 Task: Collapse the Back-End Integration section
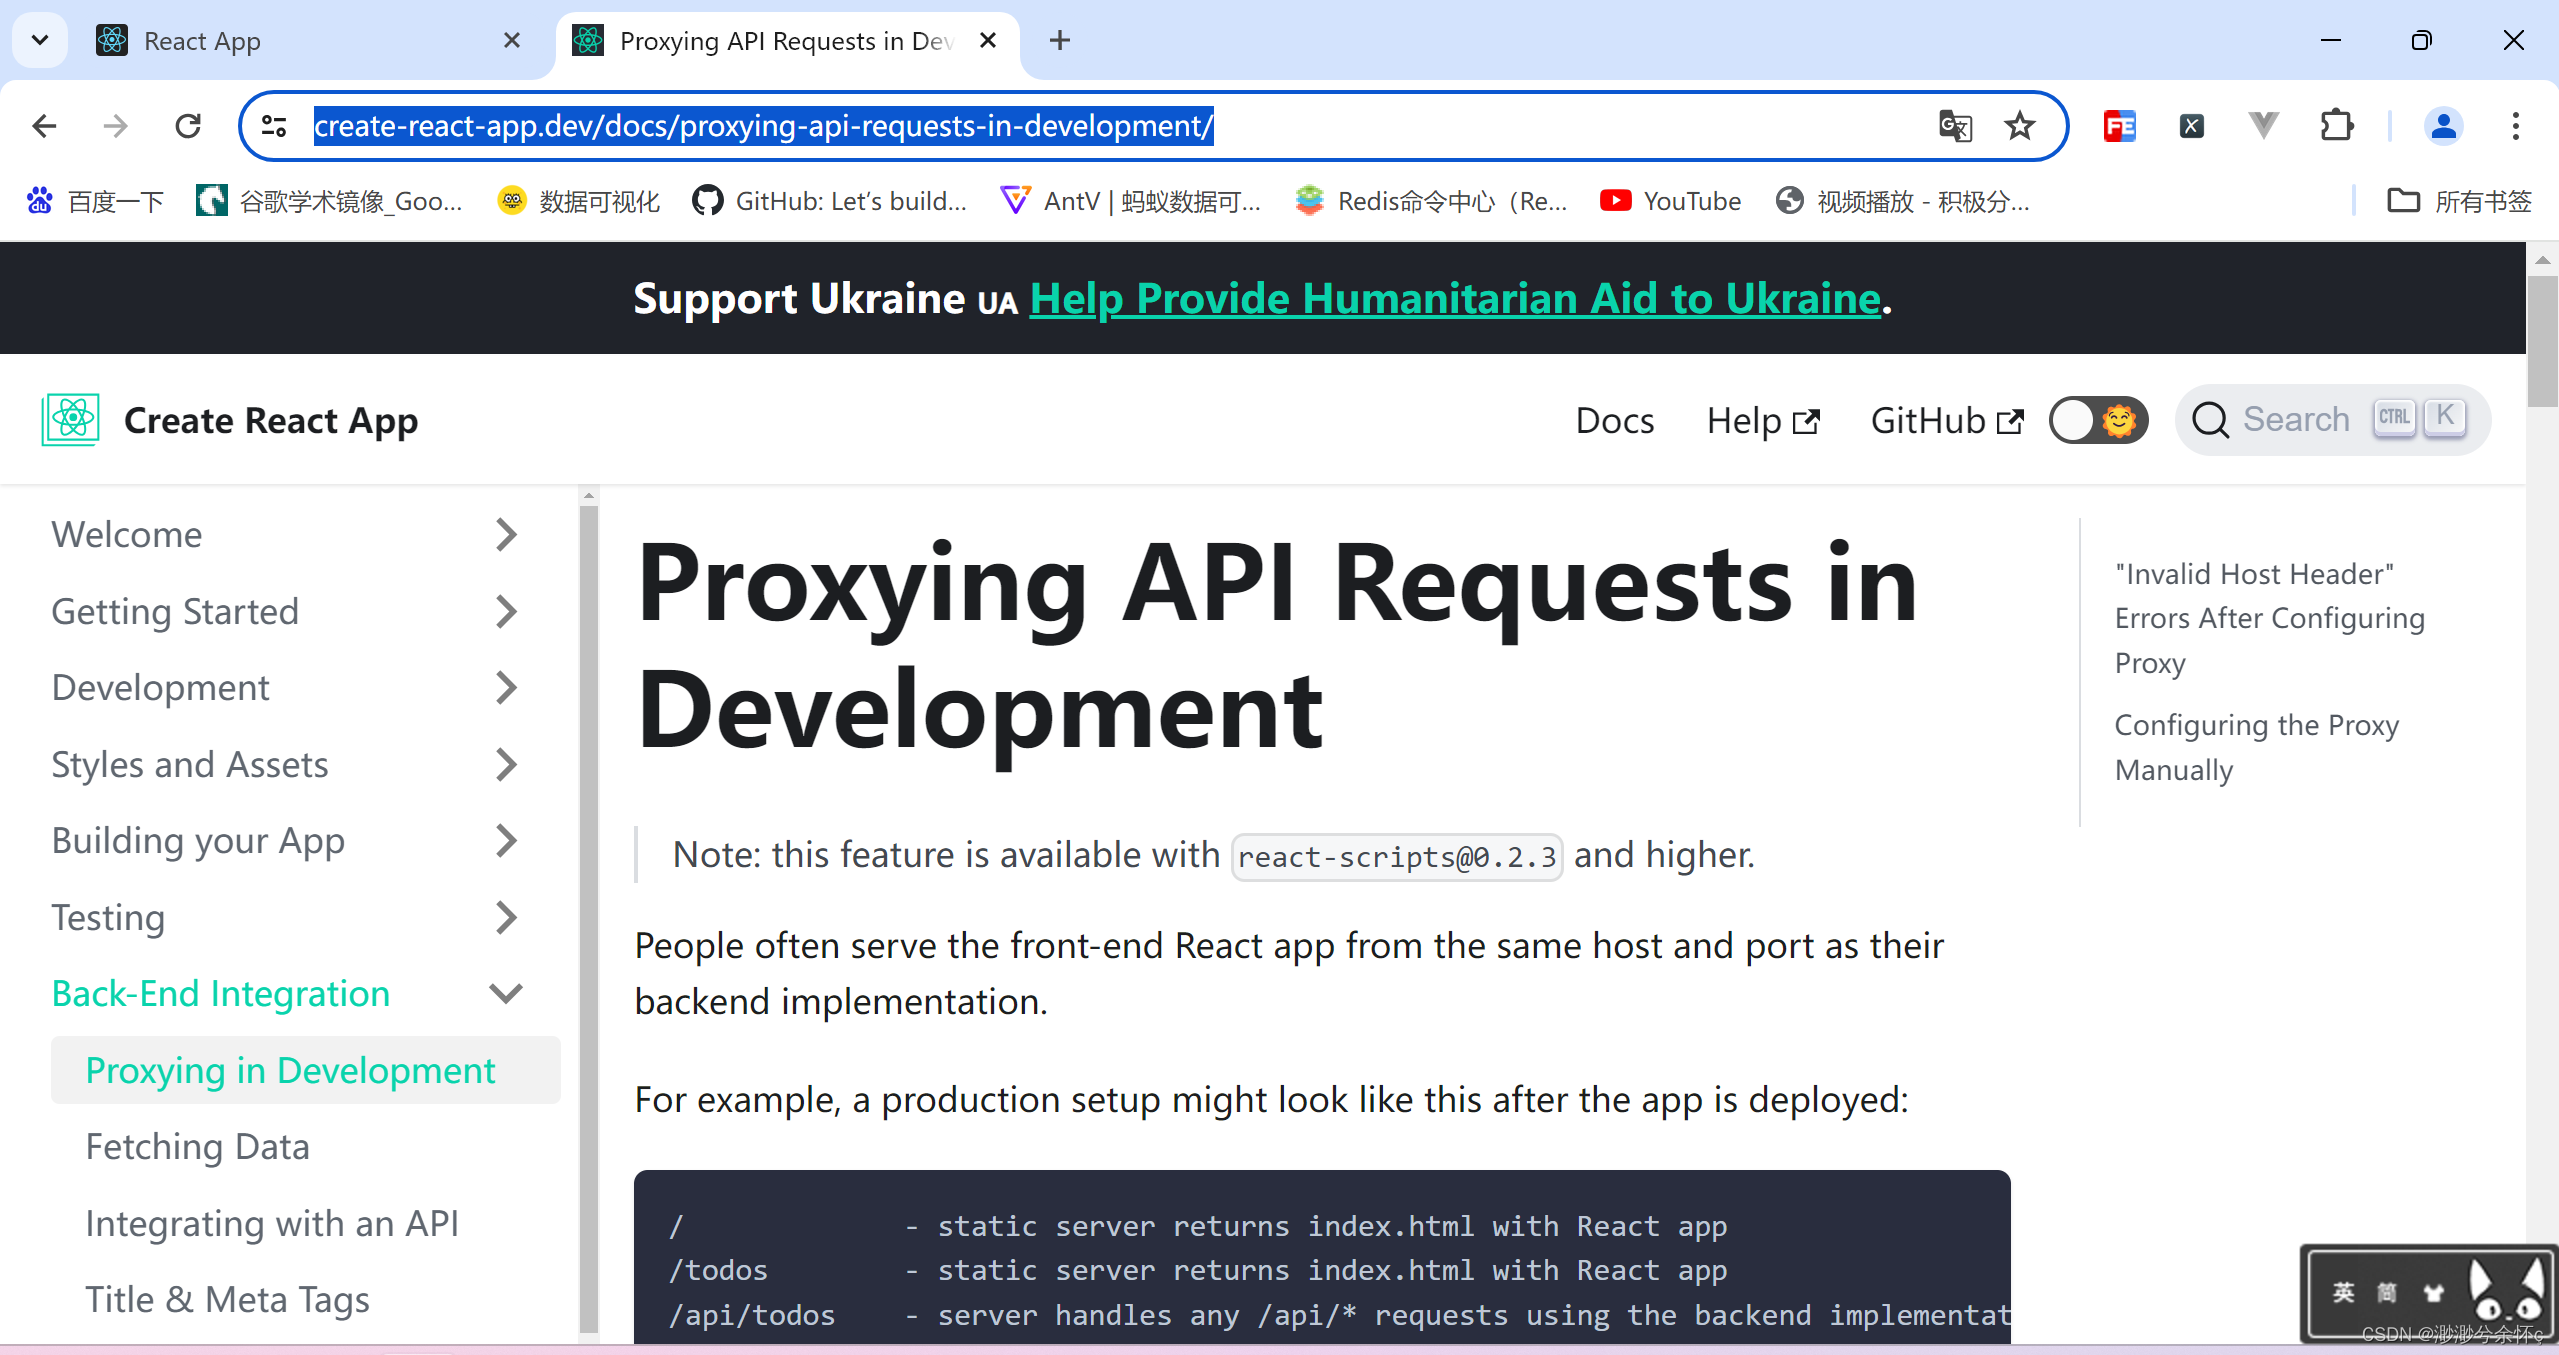pos(506,994)
